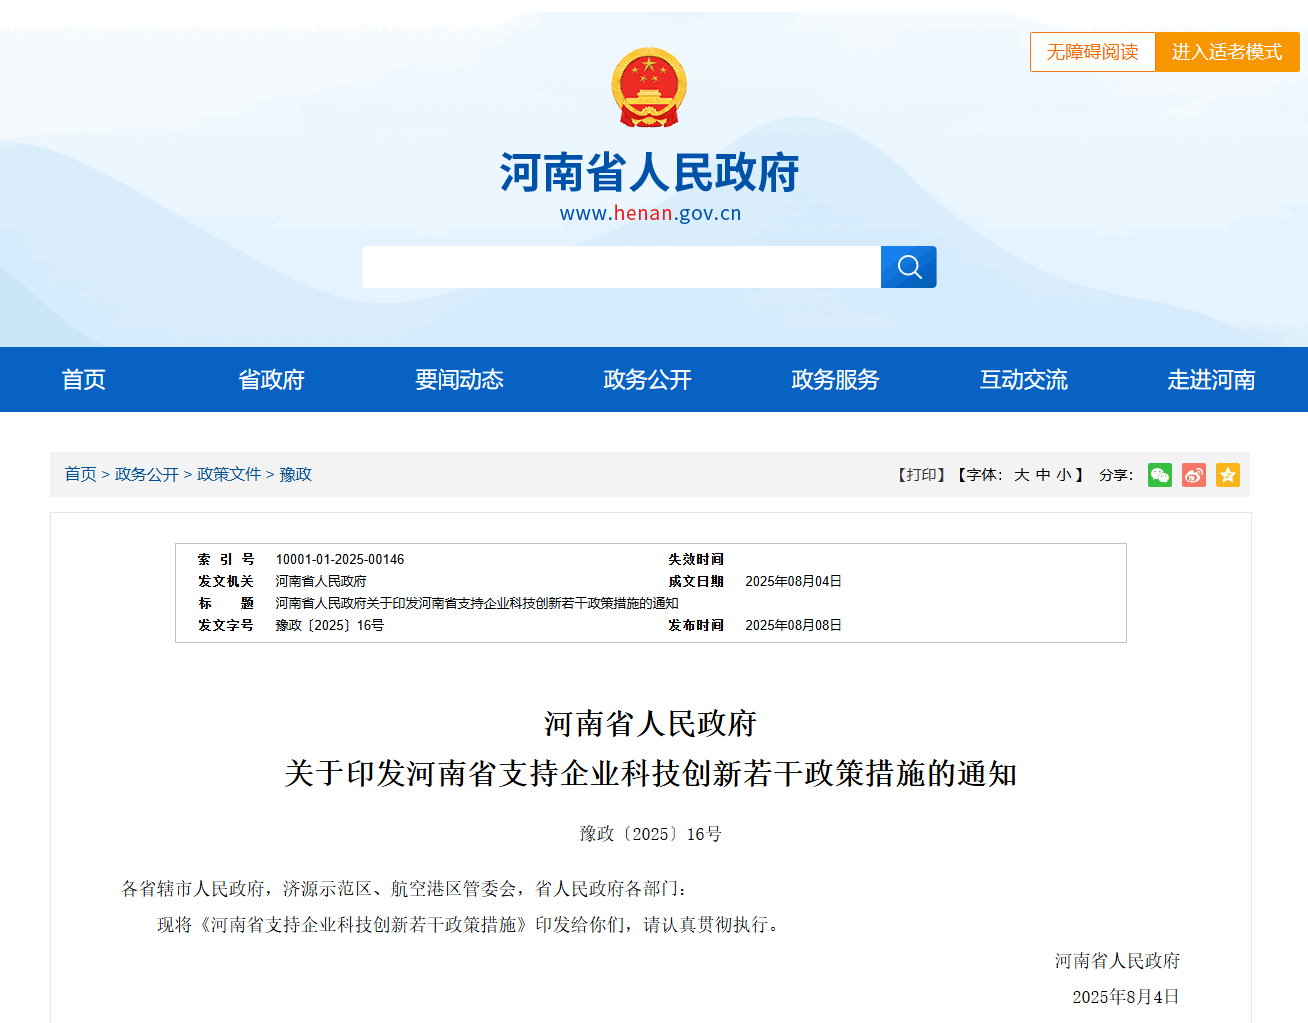
Task: Share article via Weibo icon
Action: click(x=1193, y=475)
